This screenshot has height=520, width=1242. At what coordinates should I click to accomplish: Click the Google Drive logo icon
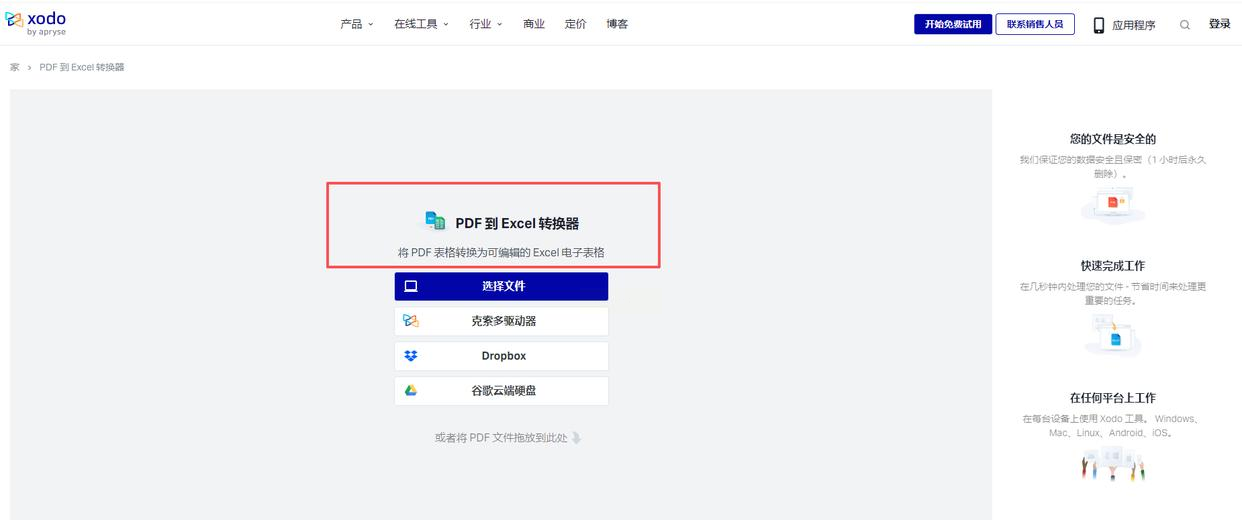(410, 391)
